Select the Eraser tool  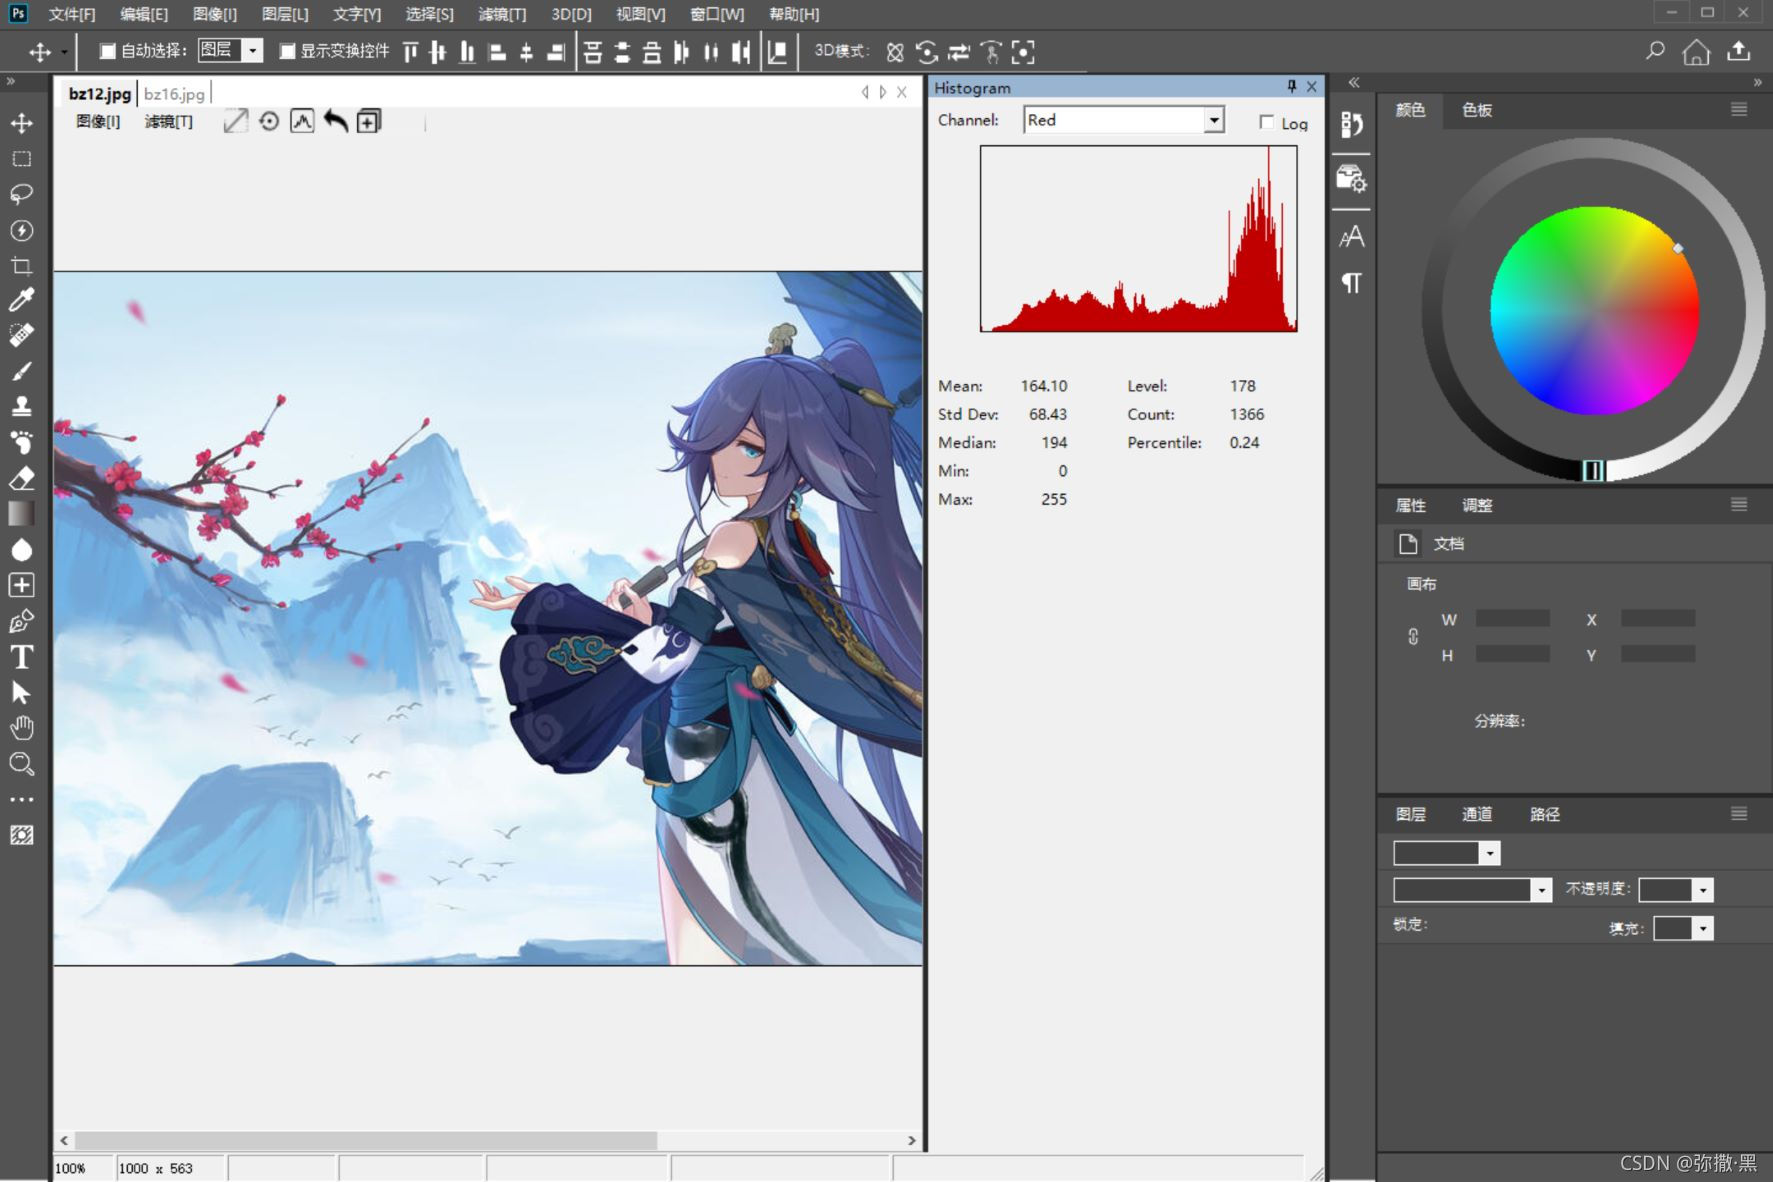21,478
